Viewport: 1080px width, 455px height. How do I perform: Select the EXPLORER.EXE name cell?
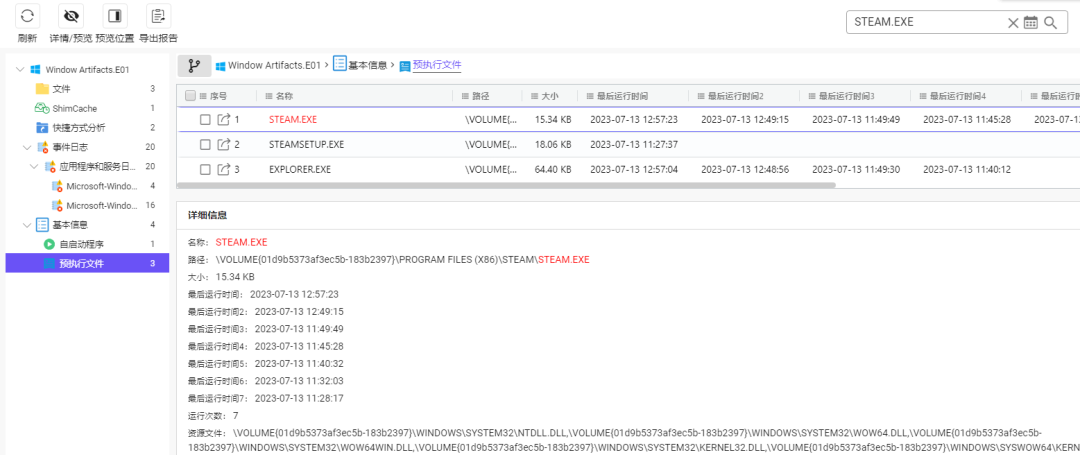[300, 169]
